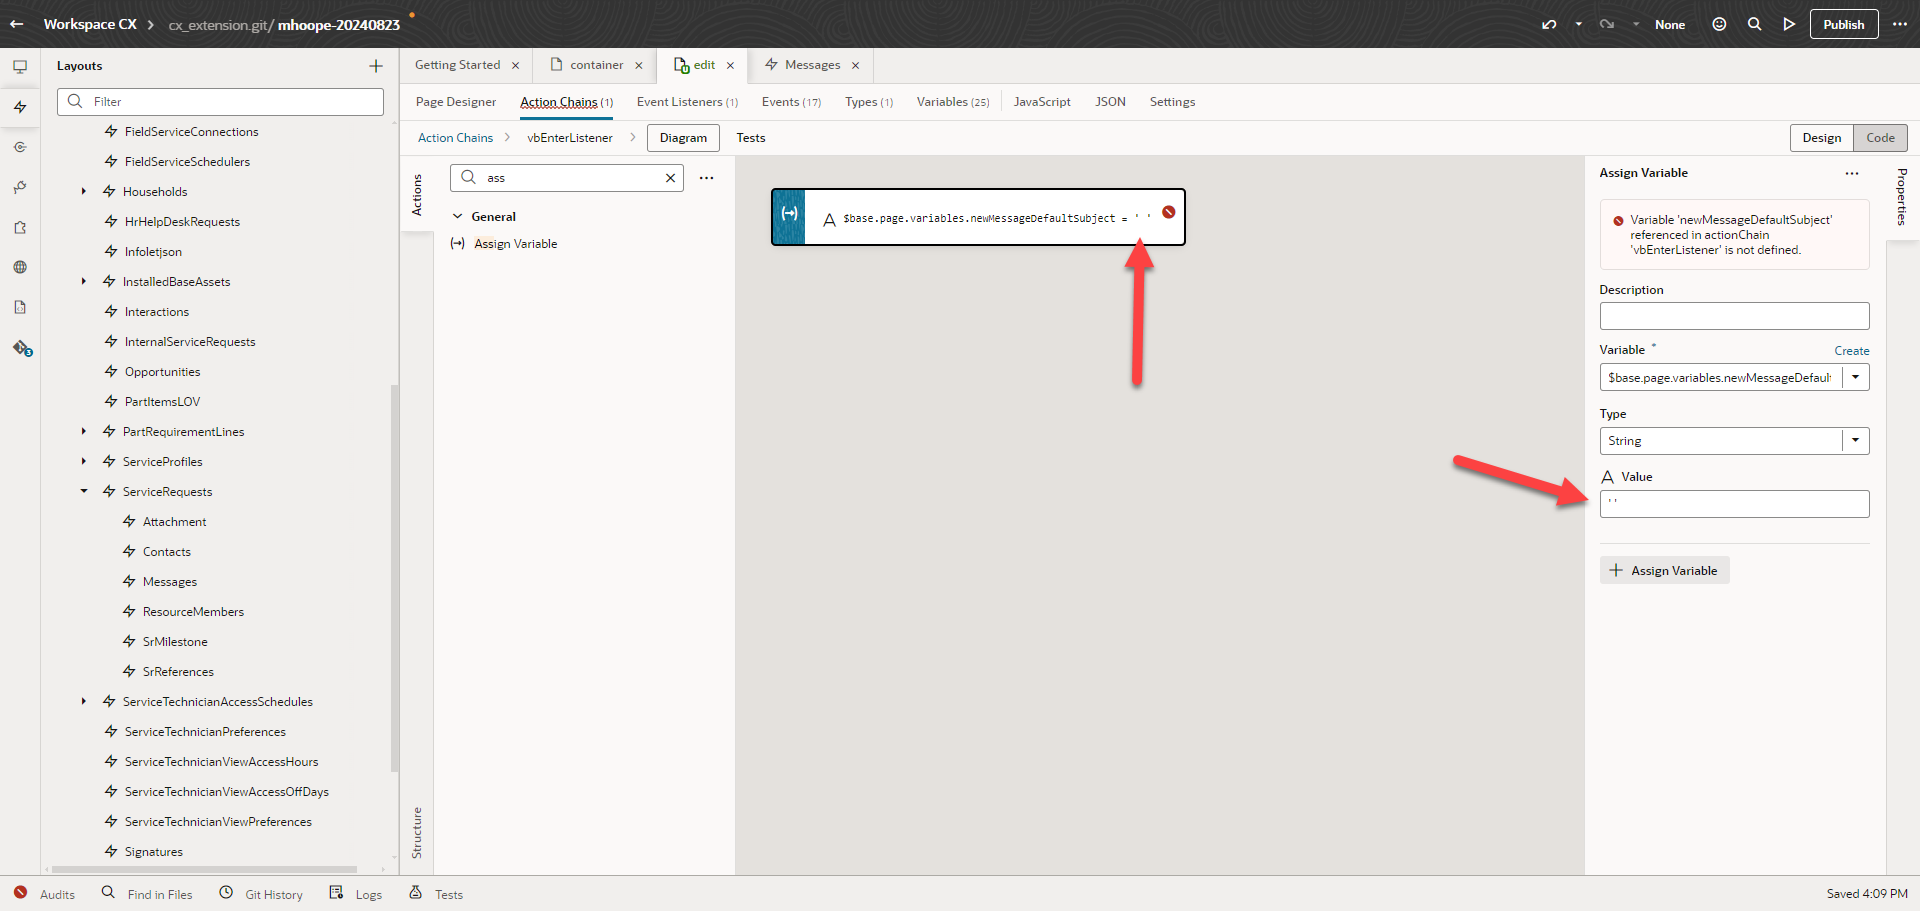
Task: Switch to the container tab
Action: coord(596,65)
